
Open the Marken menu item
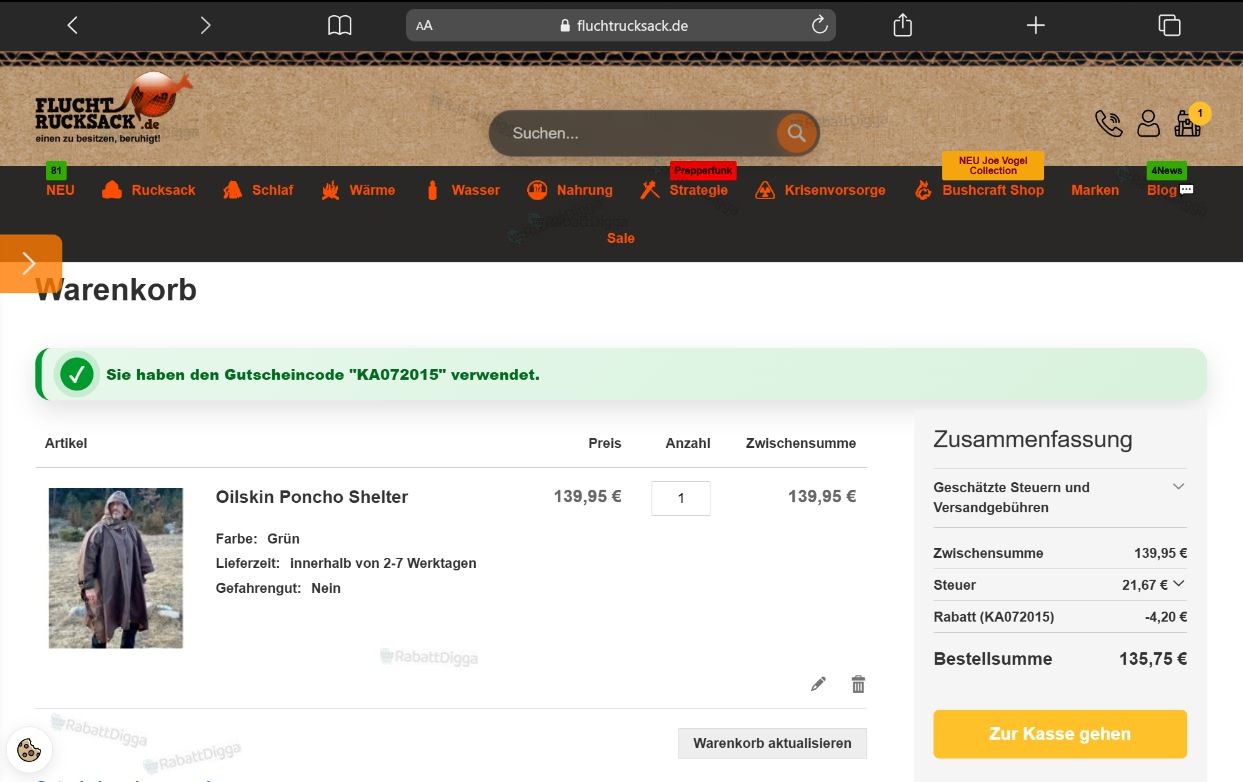[1095, 190]
